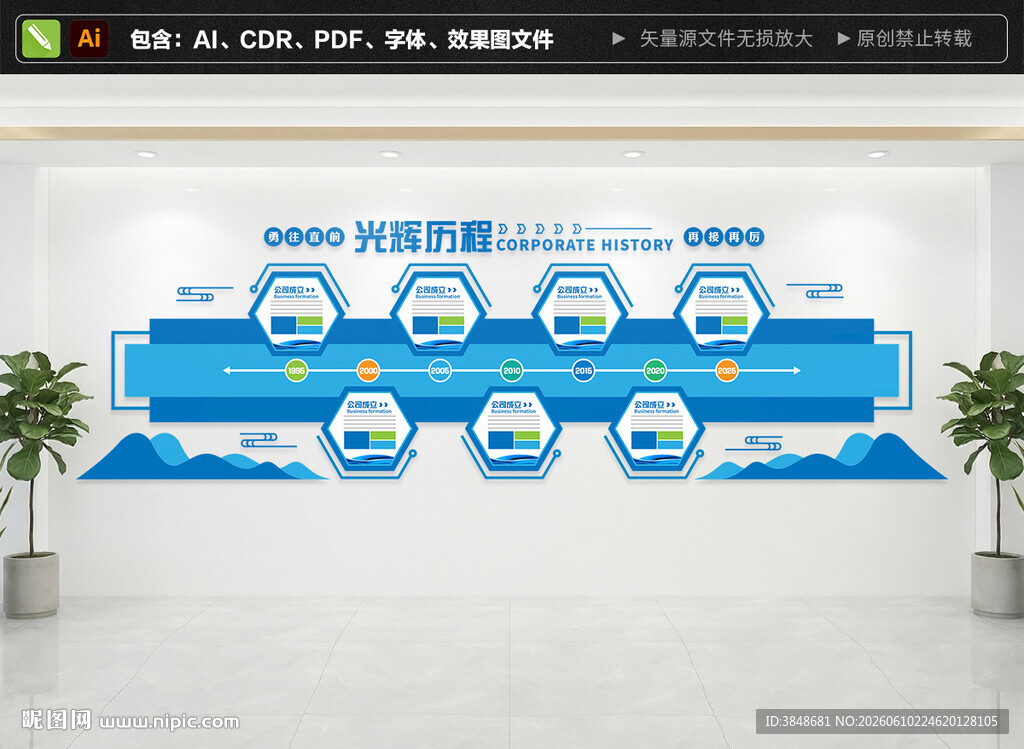Click the round 直 badge
Viewport: 1024px width, 749px height.
click(x=315, y=236)
